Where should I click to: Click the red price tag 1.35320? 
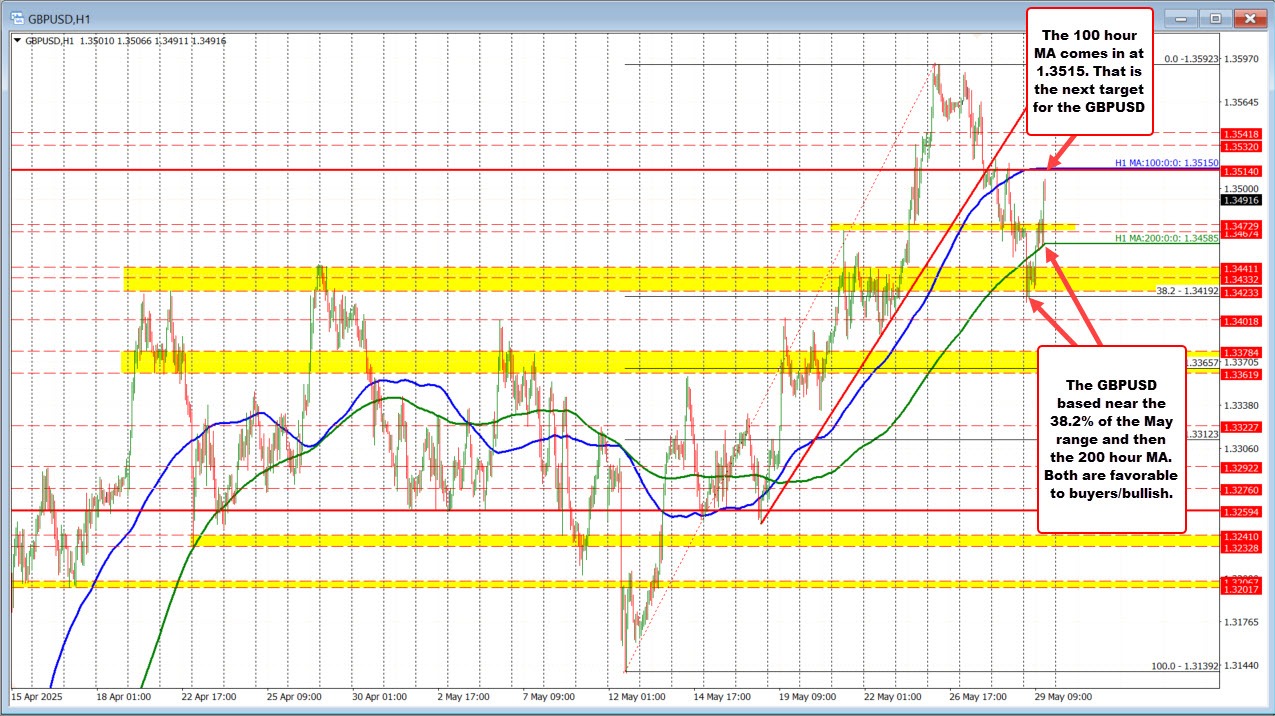[1241, 145]
